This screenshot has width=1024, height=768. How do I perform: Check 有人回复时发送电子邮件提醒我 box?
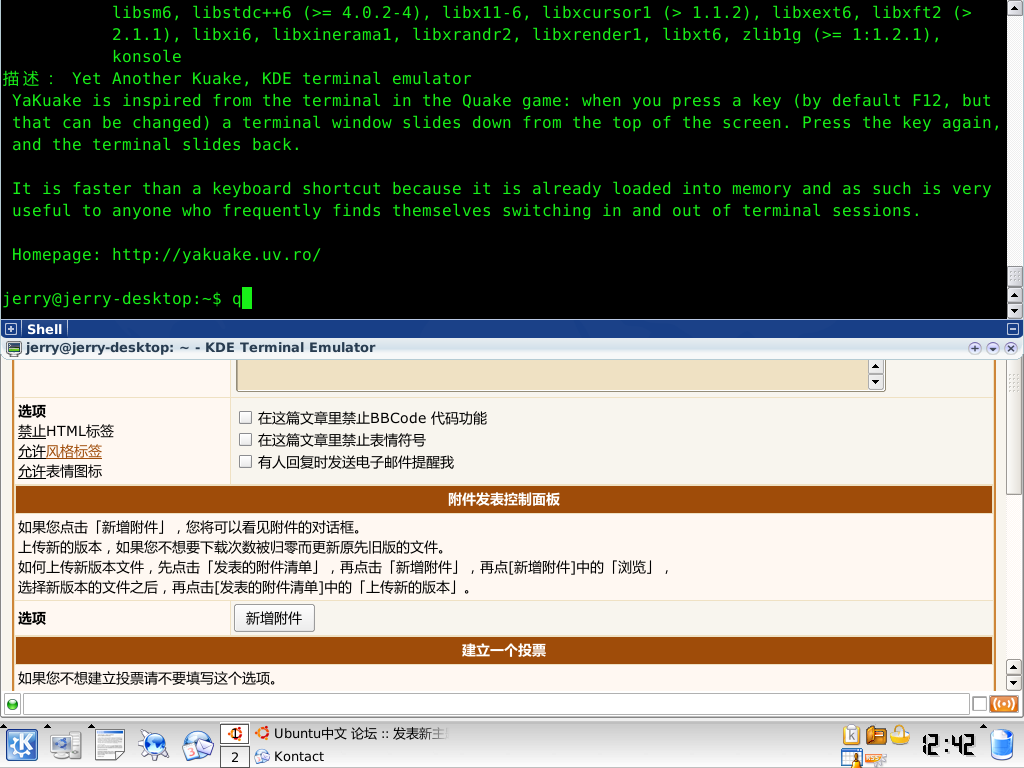pyautogui.click(x=246, y=462)
